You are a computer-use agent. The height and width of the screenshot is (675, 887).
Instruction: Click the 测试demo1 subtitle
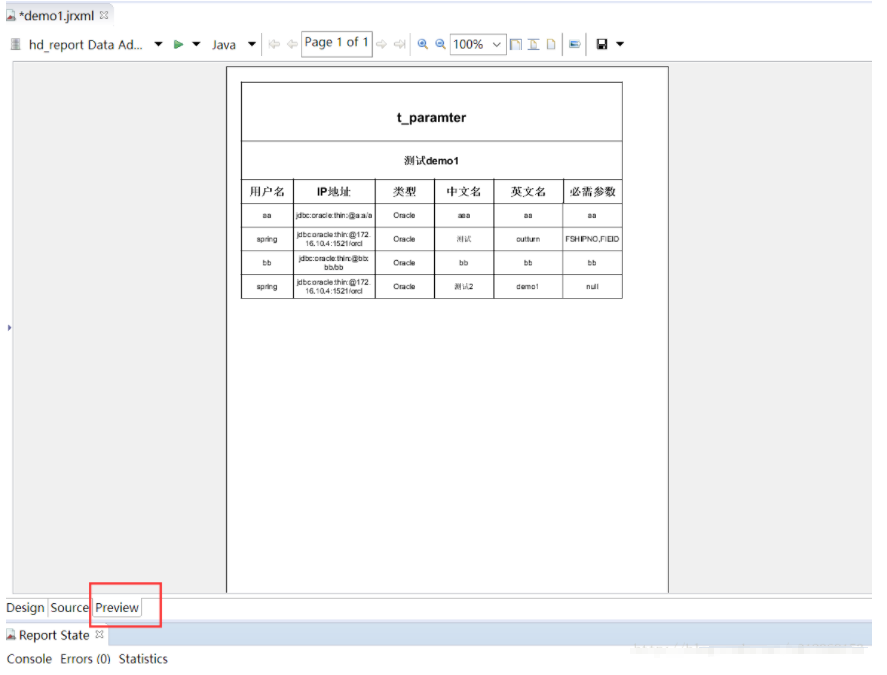tap(432, 161)
